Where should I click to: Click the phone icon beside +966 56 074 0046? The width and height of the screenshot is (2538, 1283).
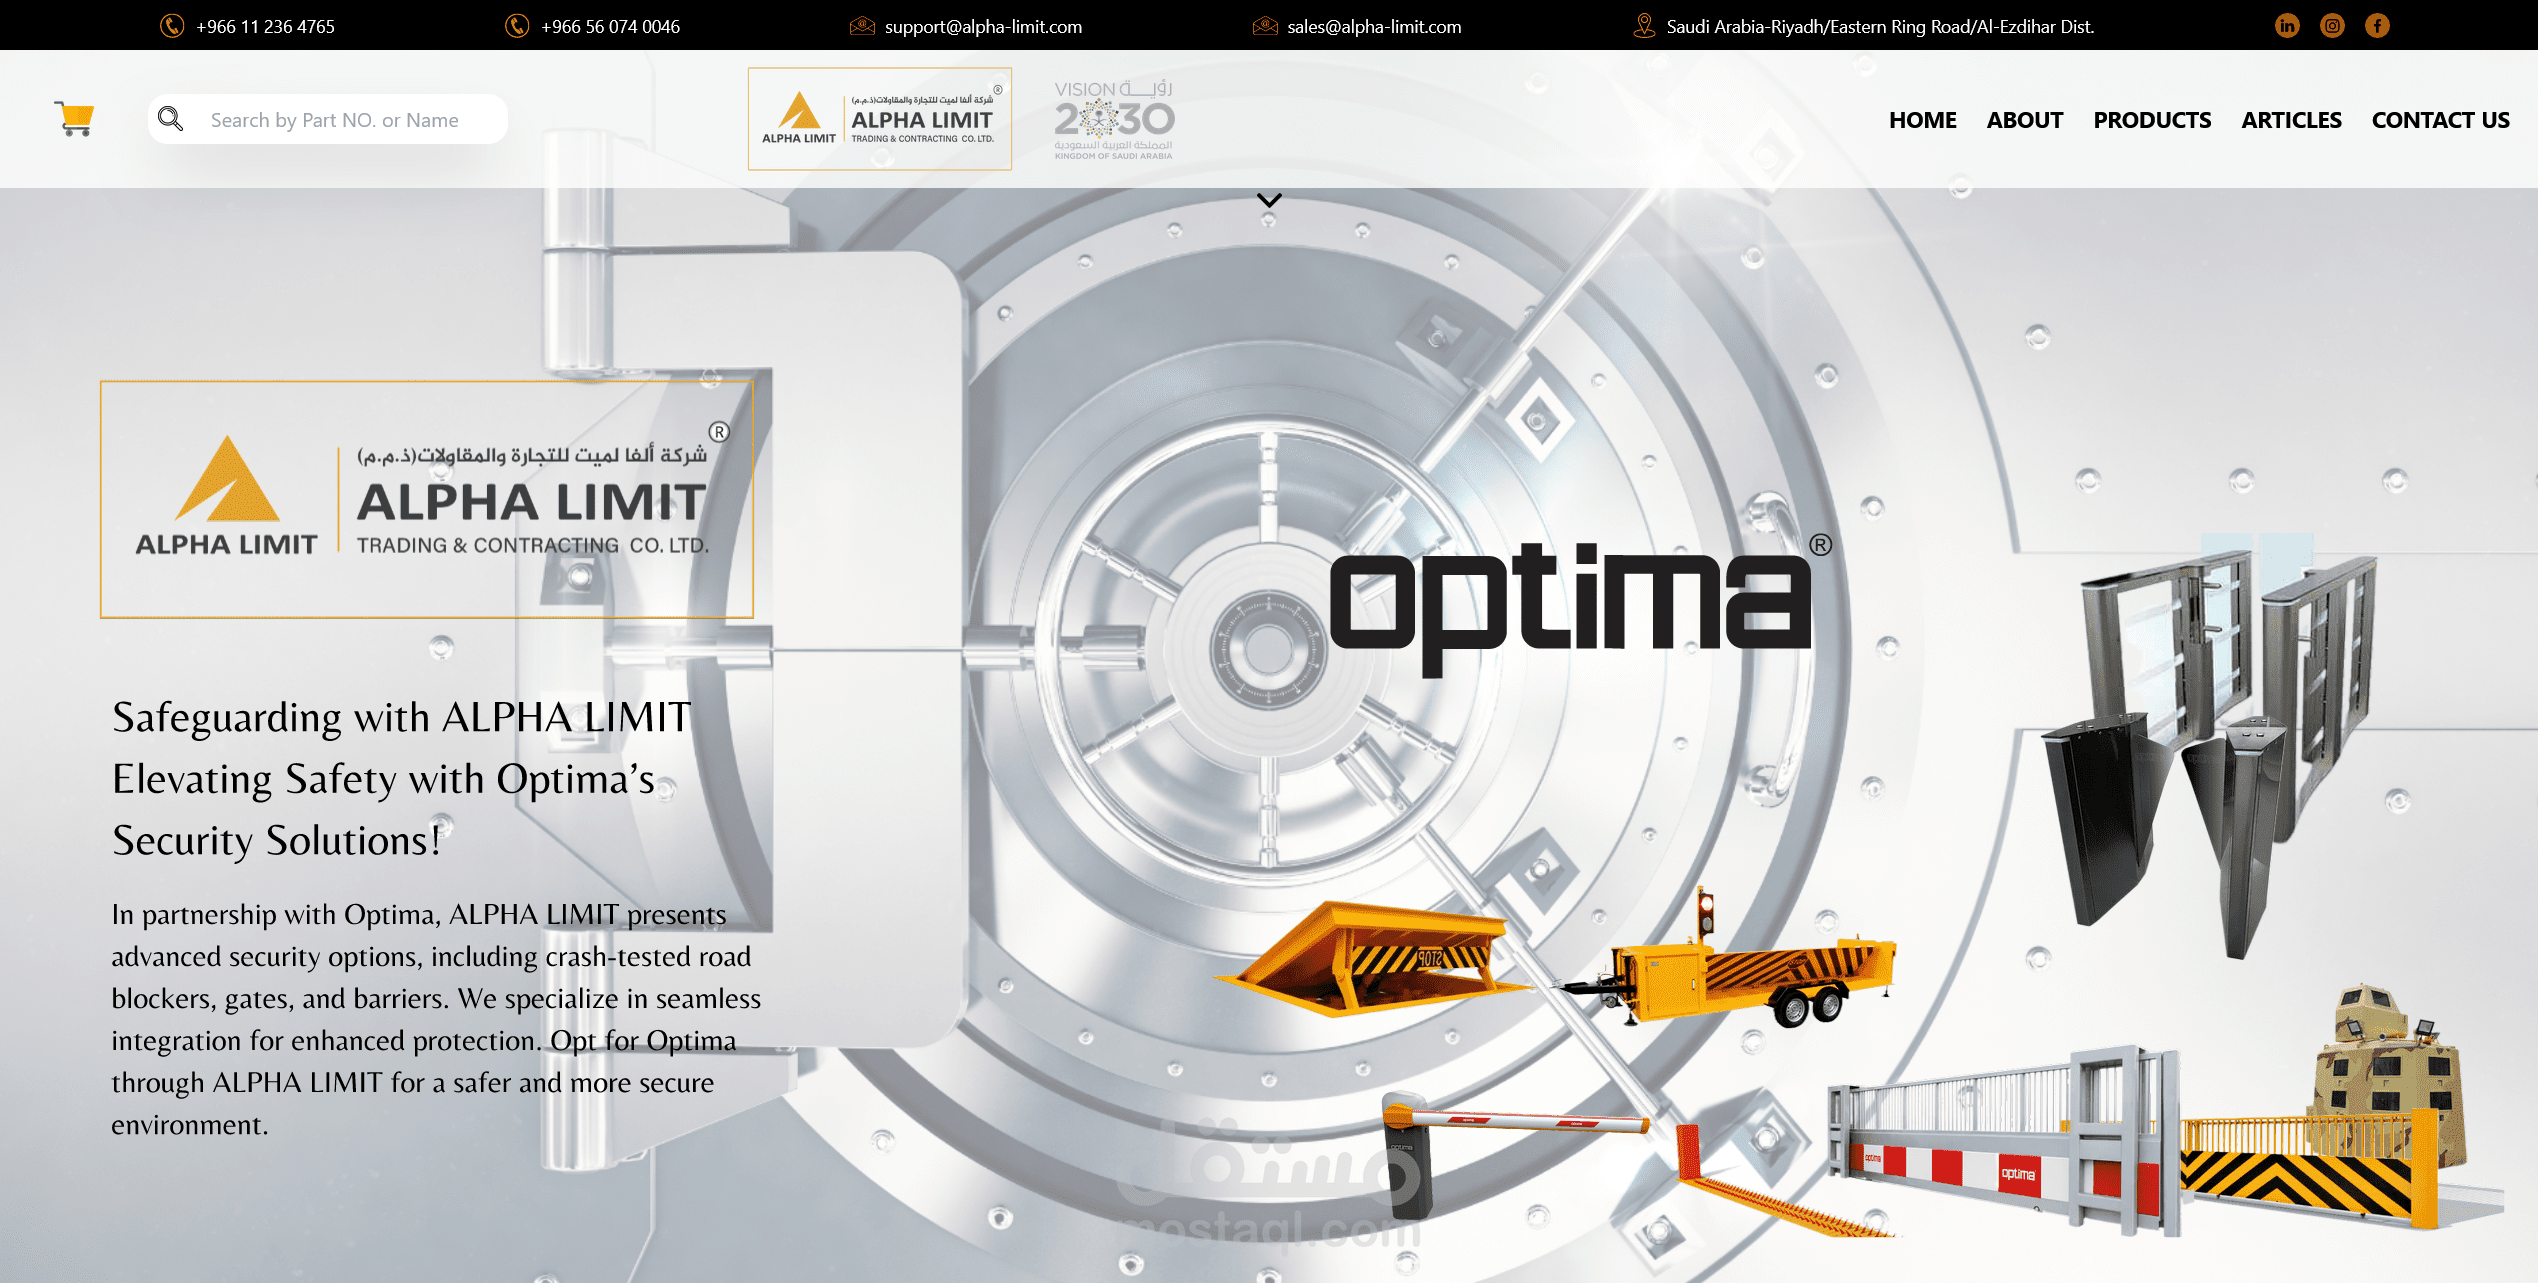click(517, 26)
